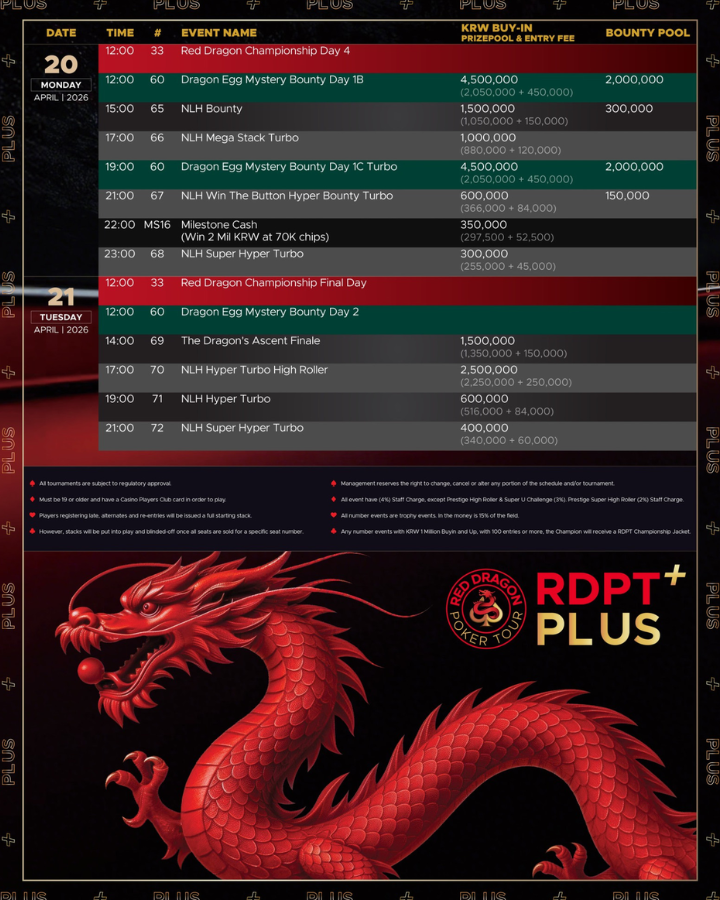Open Dragon Egg Mystery Bounty Day 1B event

pyautogui.click(x=277, y=80)
